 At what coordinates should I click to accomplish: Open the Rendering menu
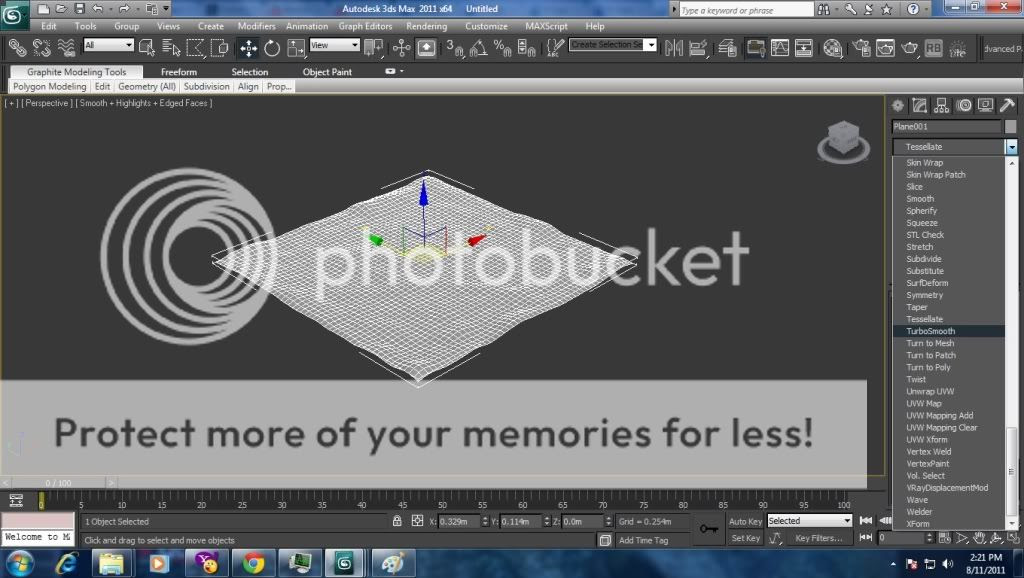(x=426, y=26)
